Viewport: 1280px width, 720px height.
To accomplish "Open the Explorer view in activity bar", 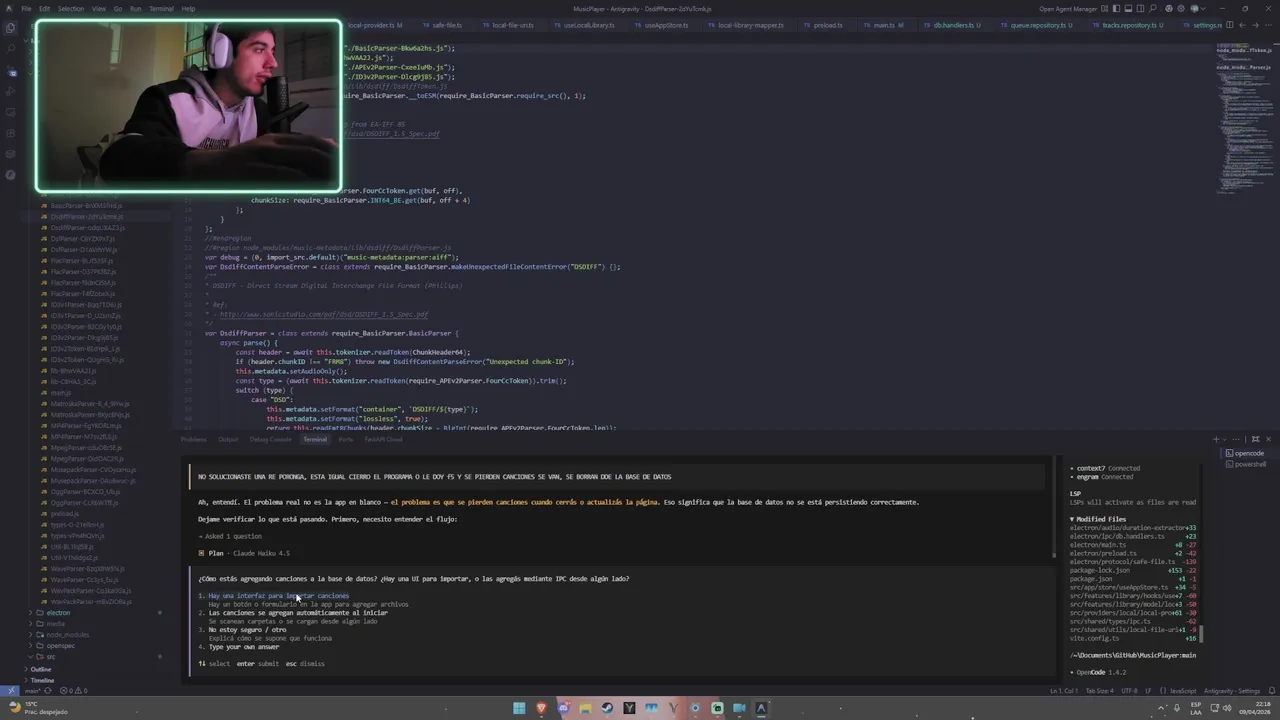I will tap(12, 27).
